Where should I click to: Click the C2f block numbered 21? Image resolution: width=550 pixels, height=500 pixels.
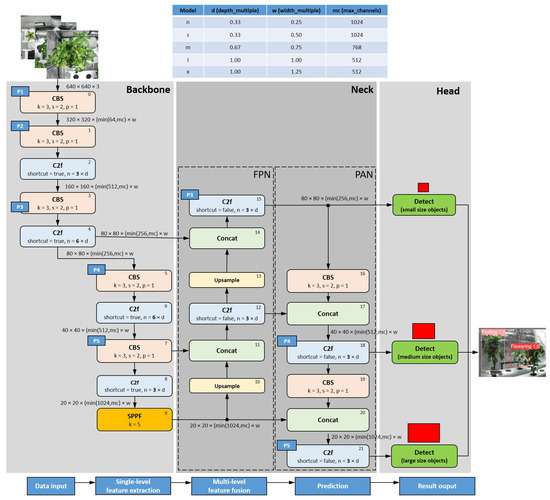328,456
